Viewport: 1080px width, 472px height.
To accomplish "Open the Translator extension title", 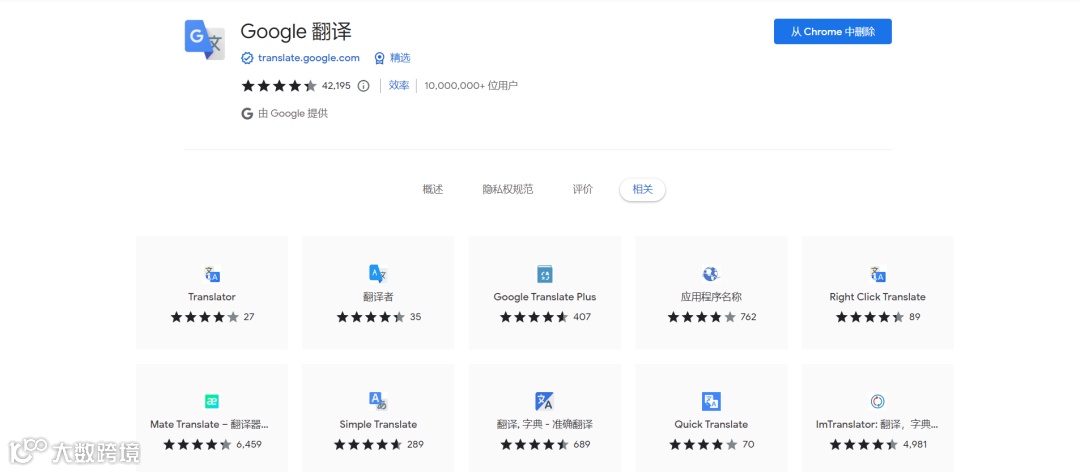I will 211,297.
